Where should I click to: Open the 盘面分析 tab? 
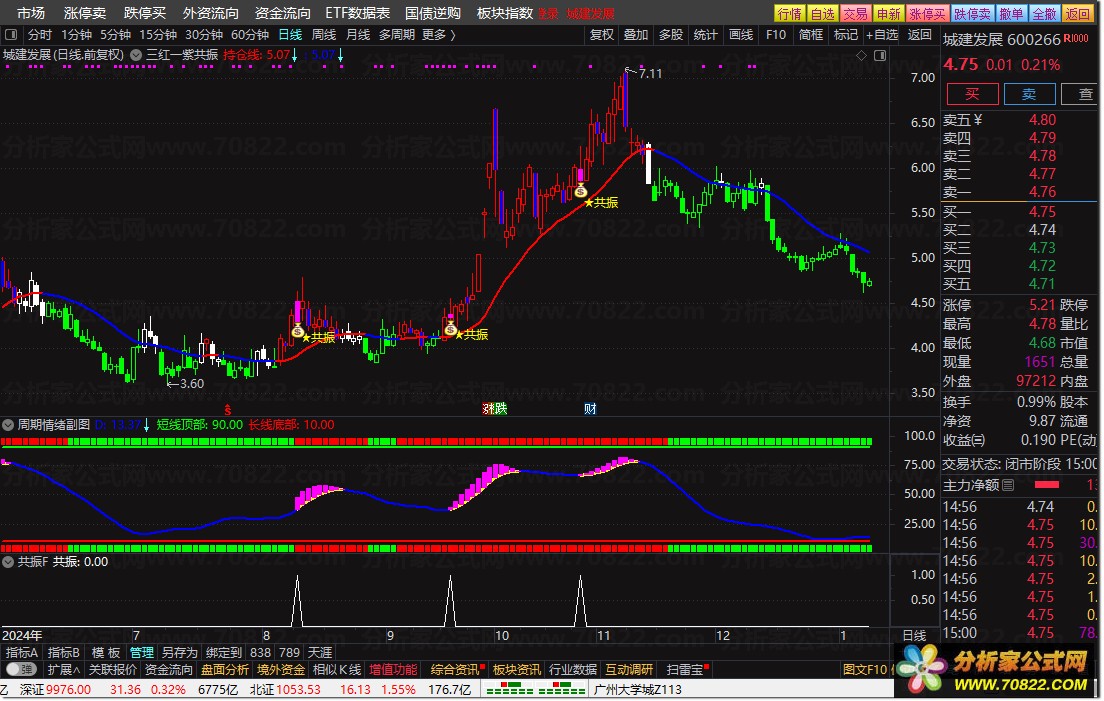coord(225,669)
